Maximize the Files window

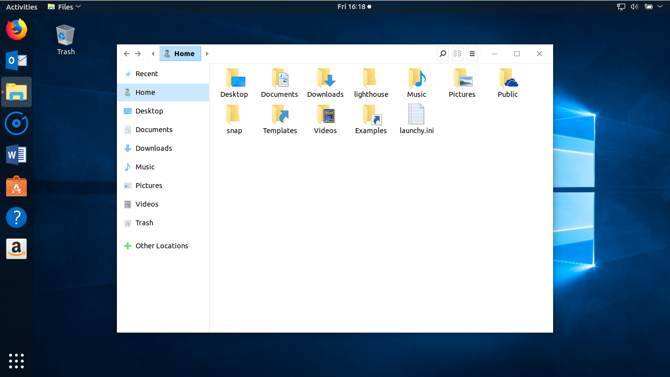[517, 53]
